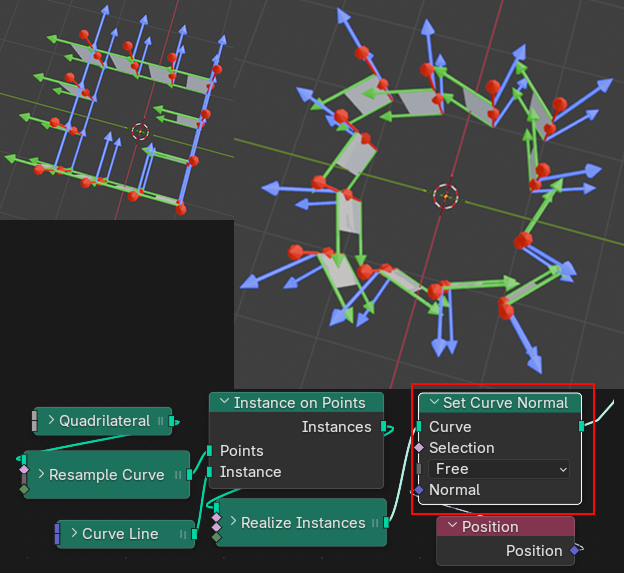The height and width of the screenshot is (573, 624).
Task: Expand the Curve Line node chevron
Action: point(72,534)
